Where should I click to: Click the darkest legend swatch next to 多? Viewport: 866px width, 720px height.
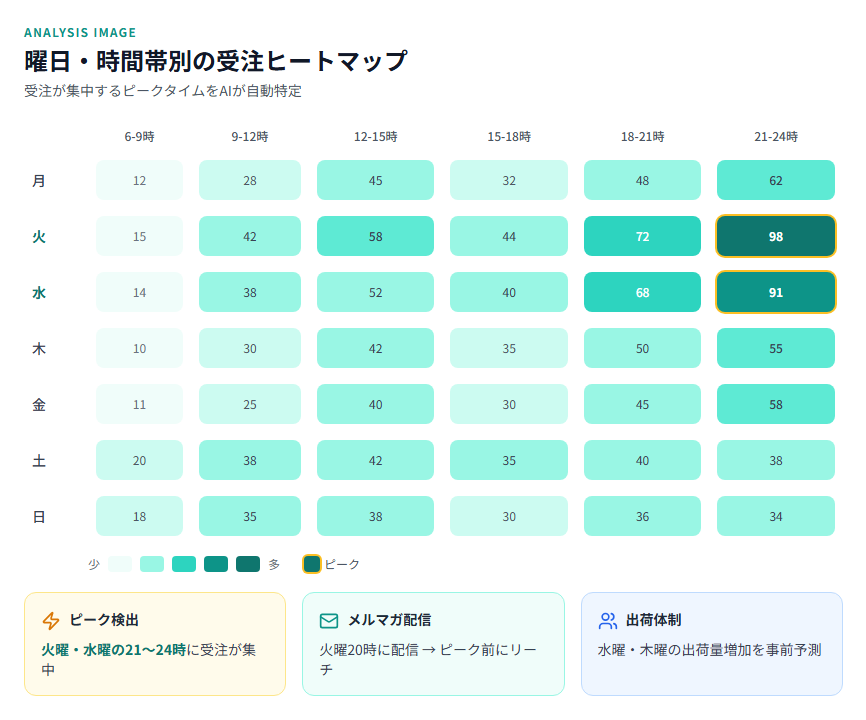tap(248, 564)
